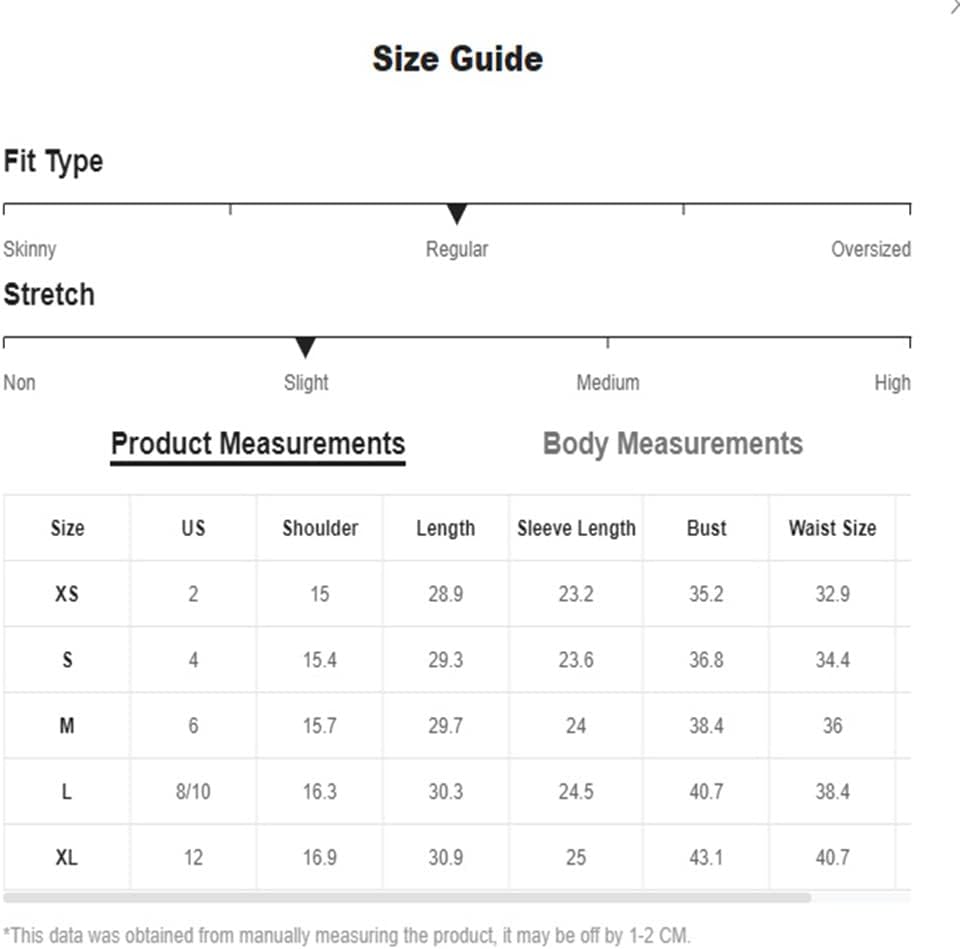Viewport: 960px width, 949px height.
Task: Click the horizontal table scrollbar
Action: click(407, 898)
